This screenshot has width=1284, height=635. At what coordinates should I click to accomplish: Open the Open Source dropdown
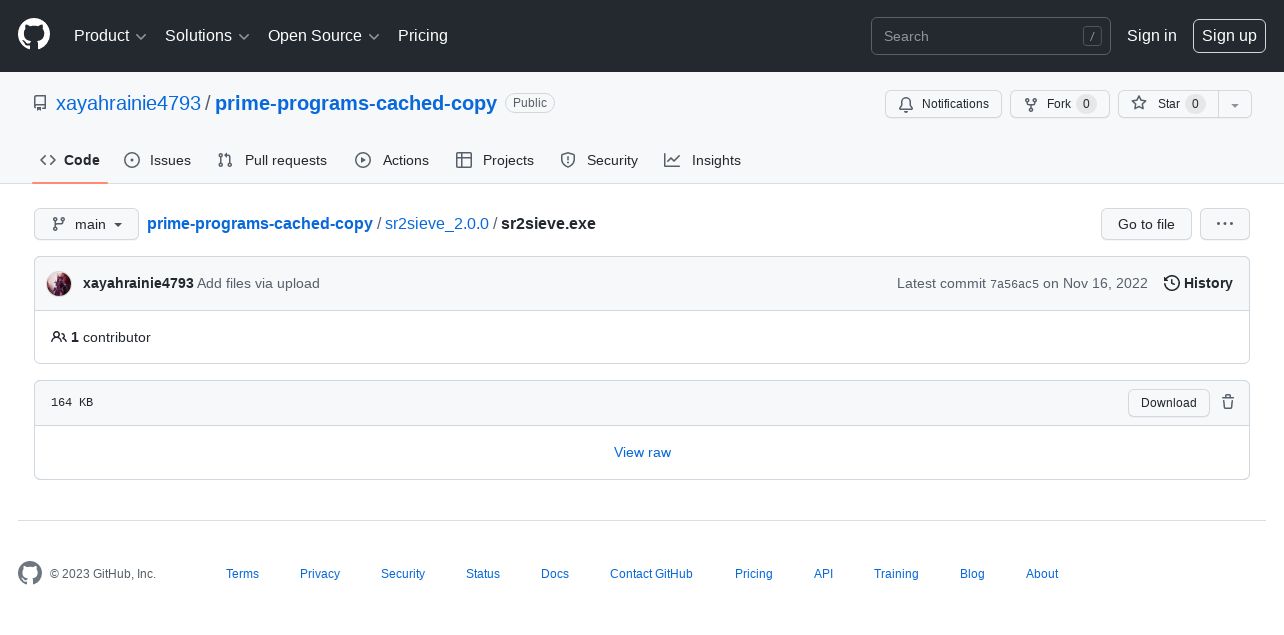(x=324, y=36)
